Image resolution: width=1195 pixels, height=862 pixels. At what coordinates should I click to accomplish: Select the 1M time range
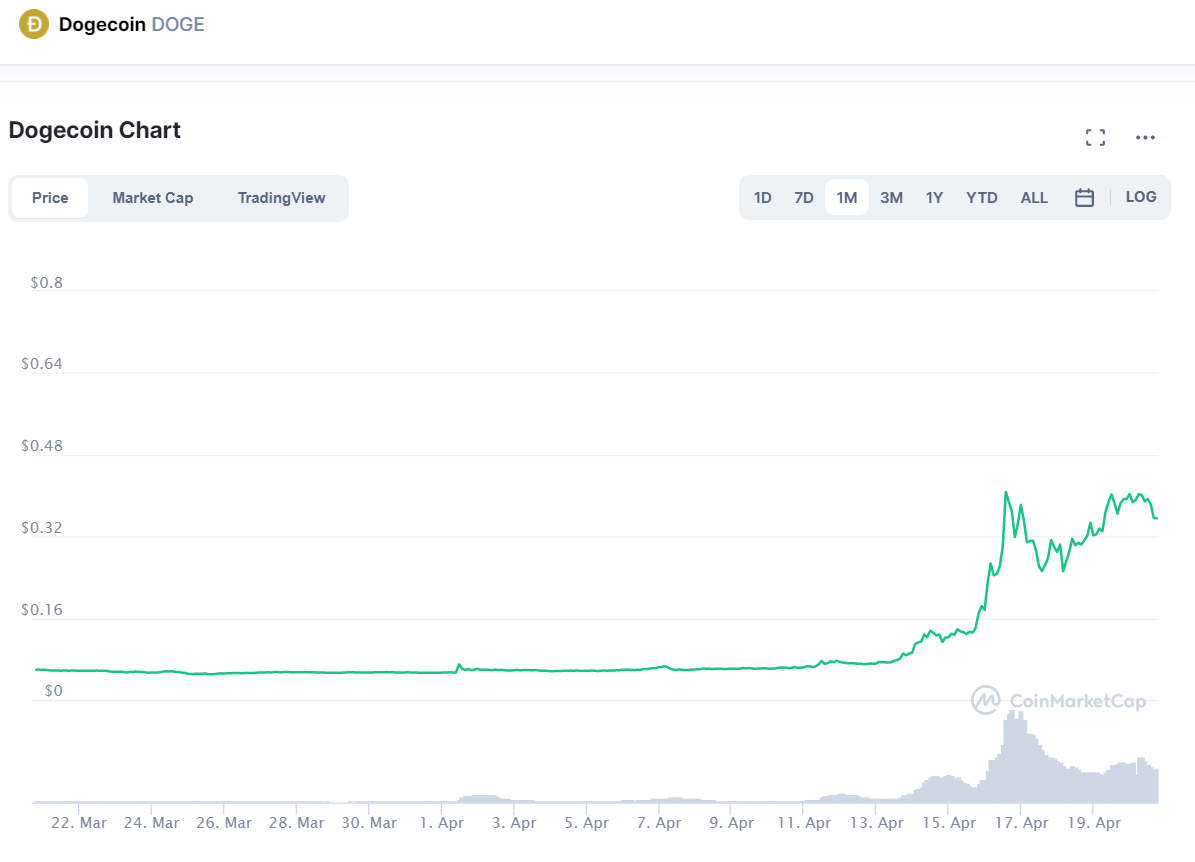pos(847,197)
